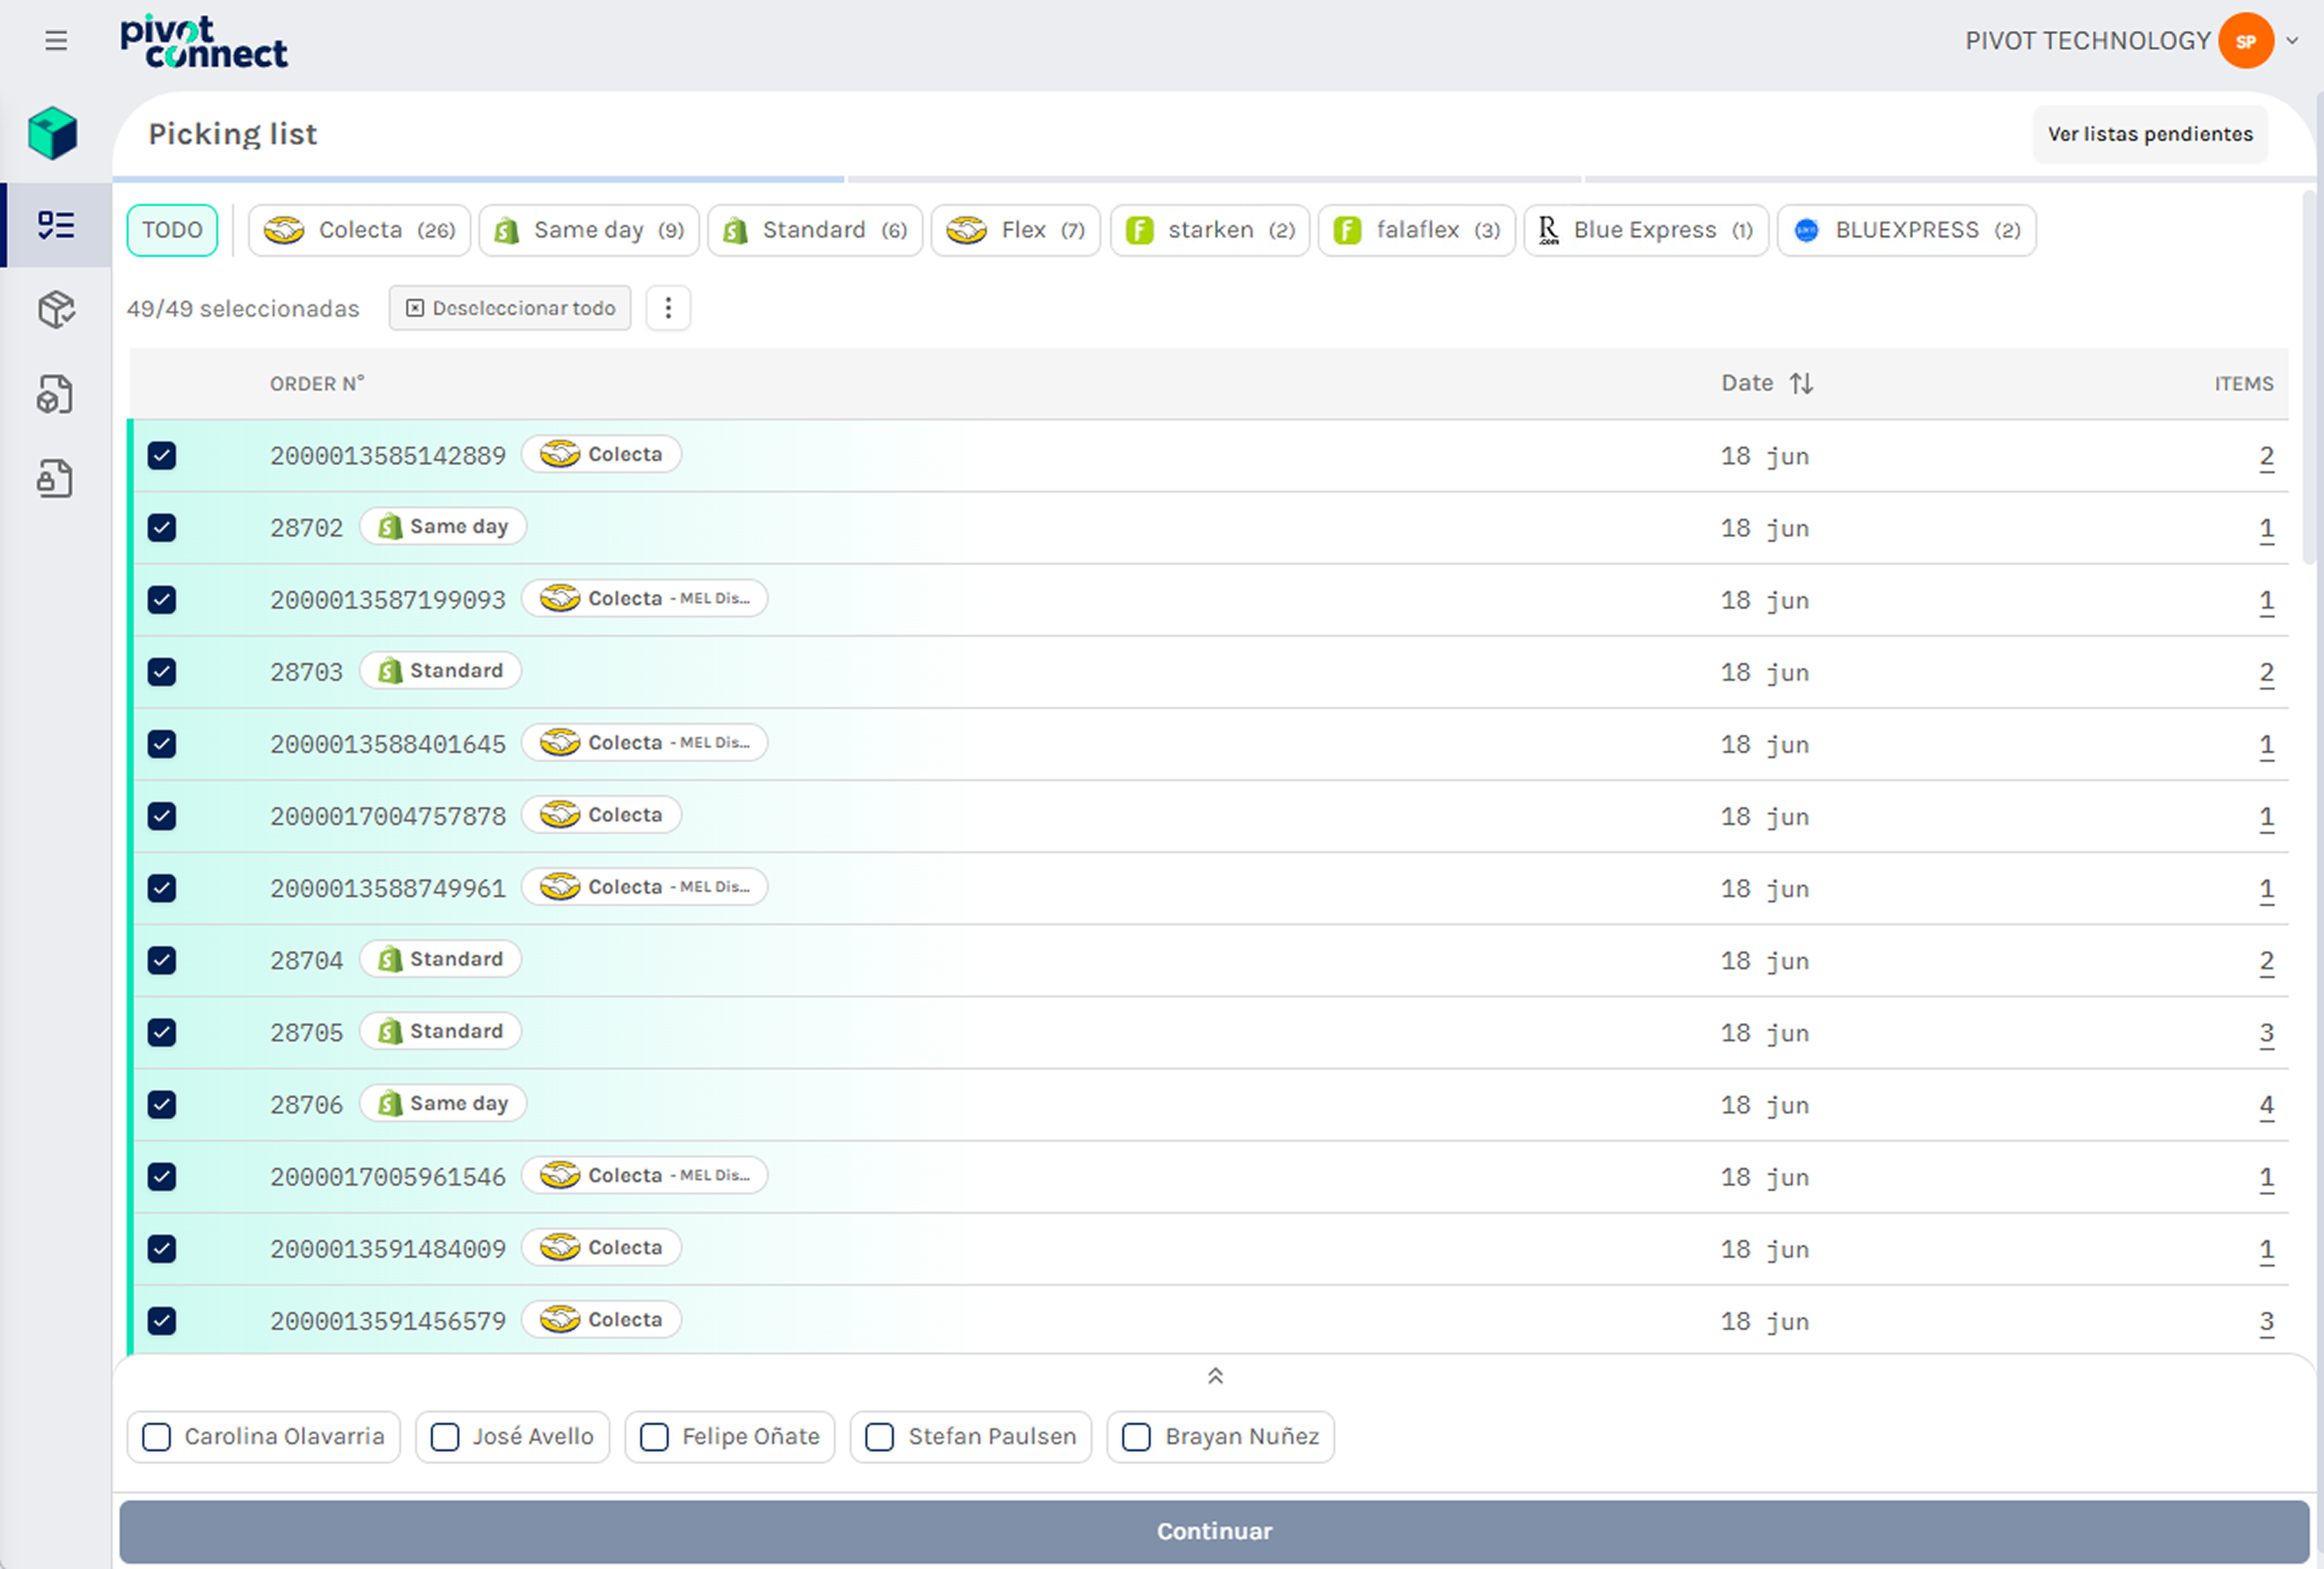Click Same day badge on order 28706
2324x1569 pixels.
pyautogui.click(x=443, y=1103)
